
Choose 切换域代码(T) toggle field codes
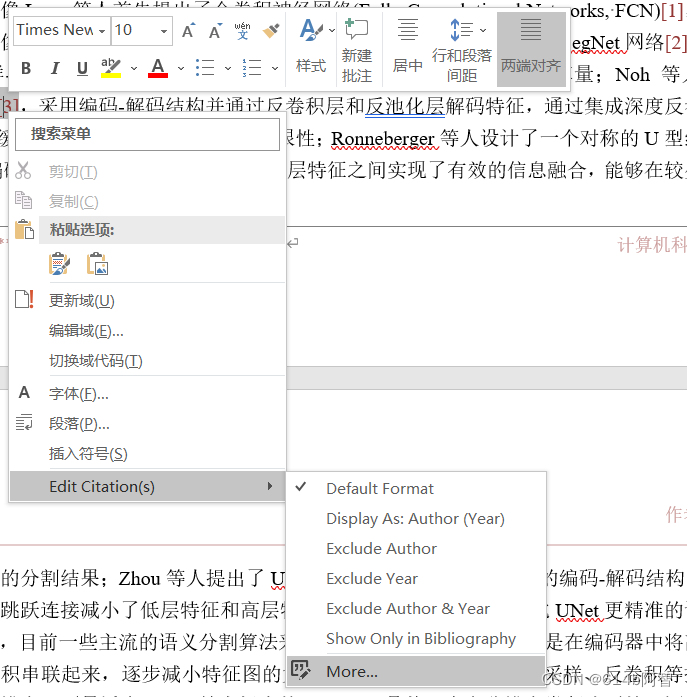coord(147,361)
